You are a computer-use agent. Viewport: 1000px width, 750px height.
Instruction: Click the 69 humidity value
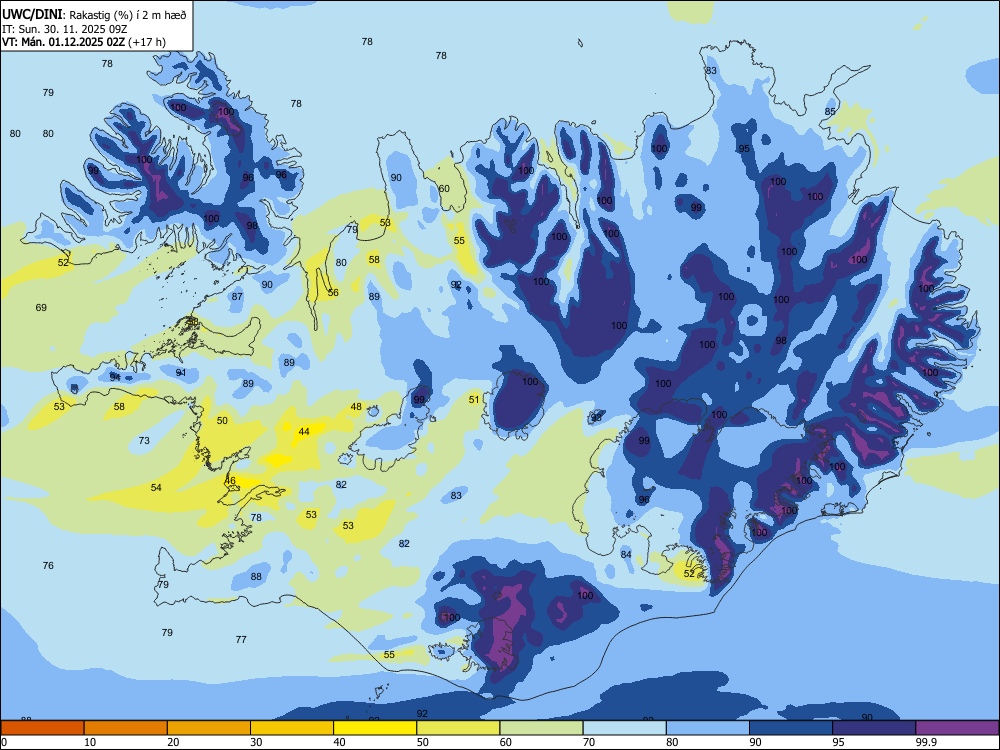click(41, 308)
